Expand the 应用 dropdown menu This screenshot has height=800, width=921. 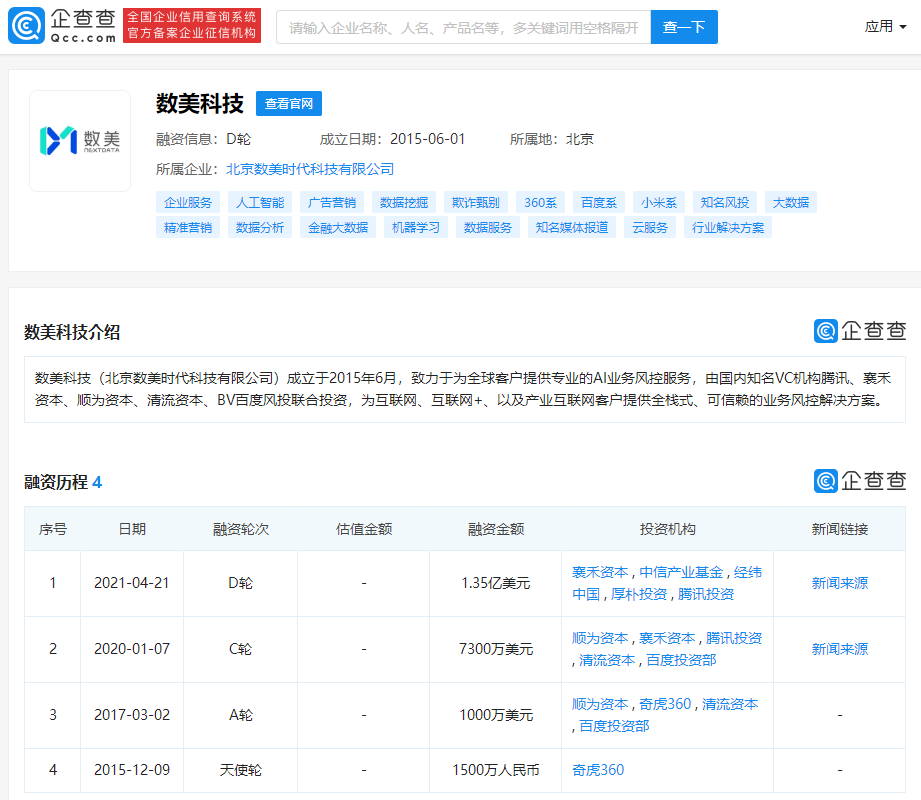[885, 26]
